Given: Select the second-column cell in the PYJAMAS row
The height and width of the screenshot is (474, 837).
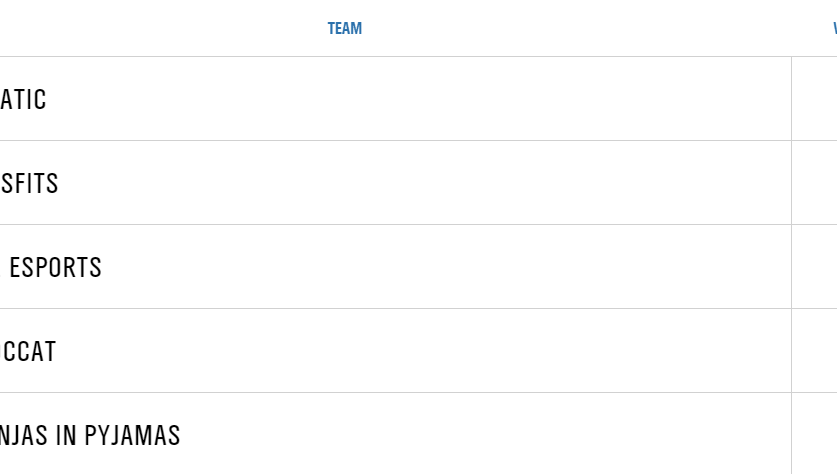Looking at the screenshot, I should [x=815, y=435].
